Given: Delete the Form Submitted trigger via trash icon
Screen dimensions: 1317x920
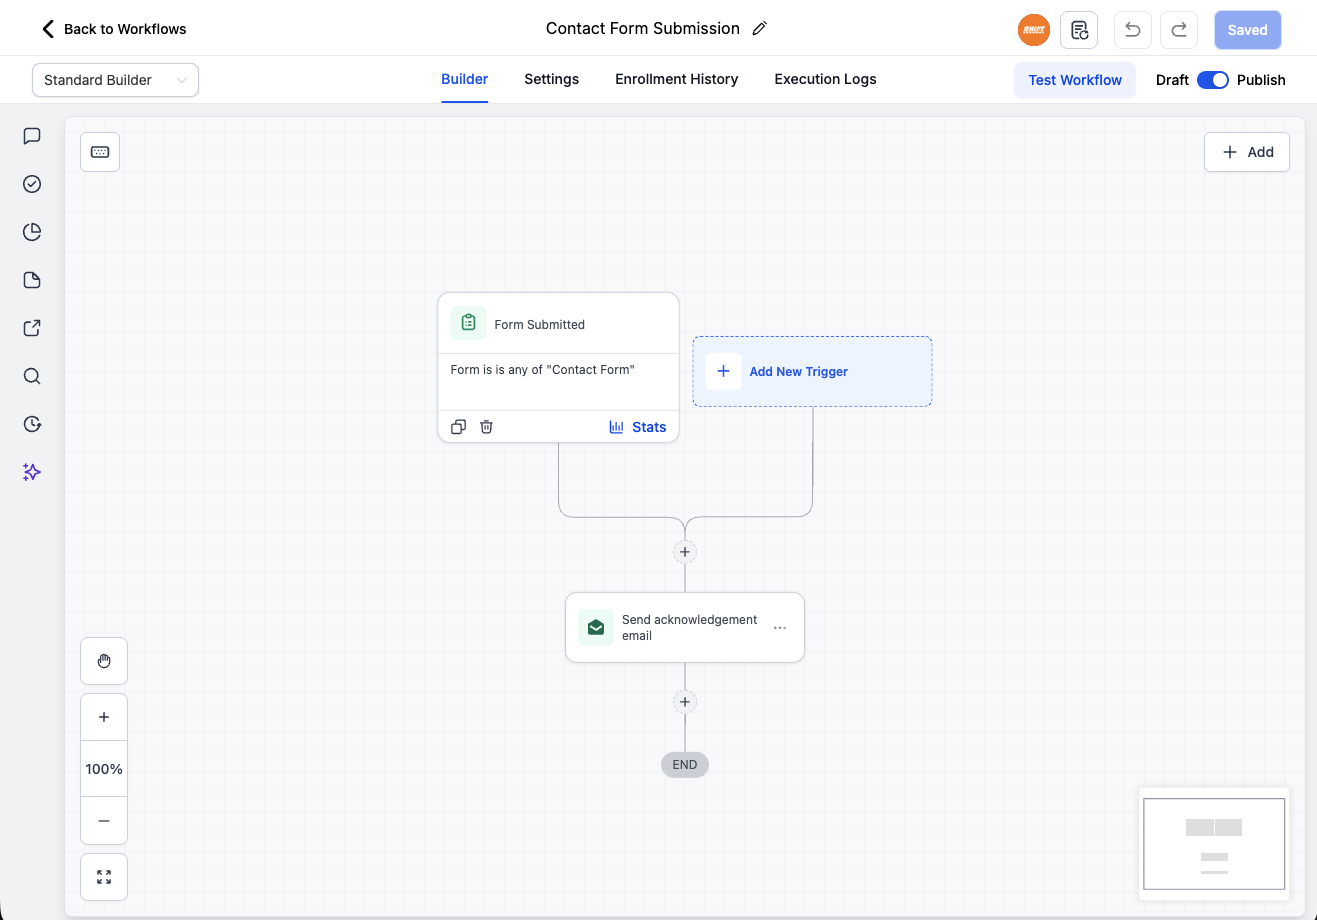Looking at the screenshot, I should 487,427.
